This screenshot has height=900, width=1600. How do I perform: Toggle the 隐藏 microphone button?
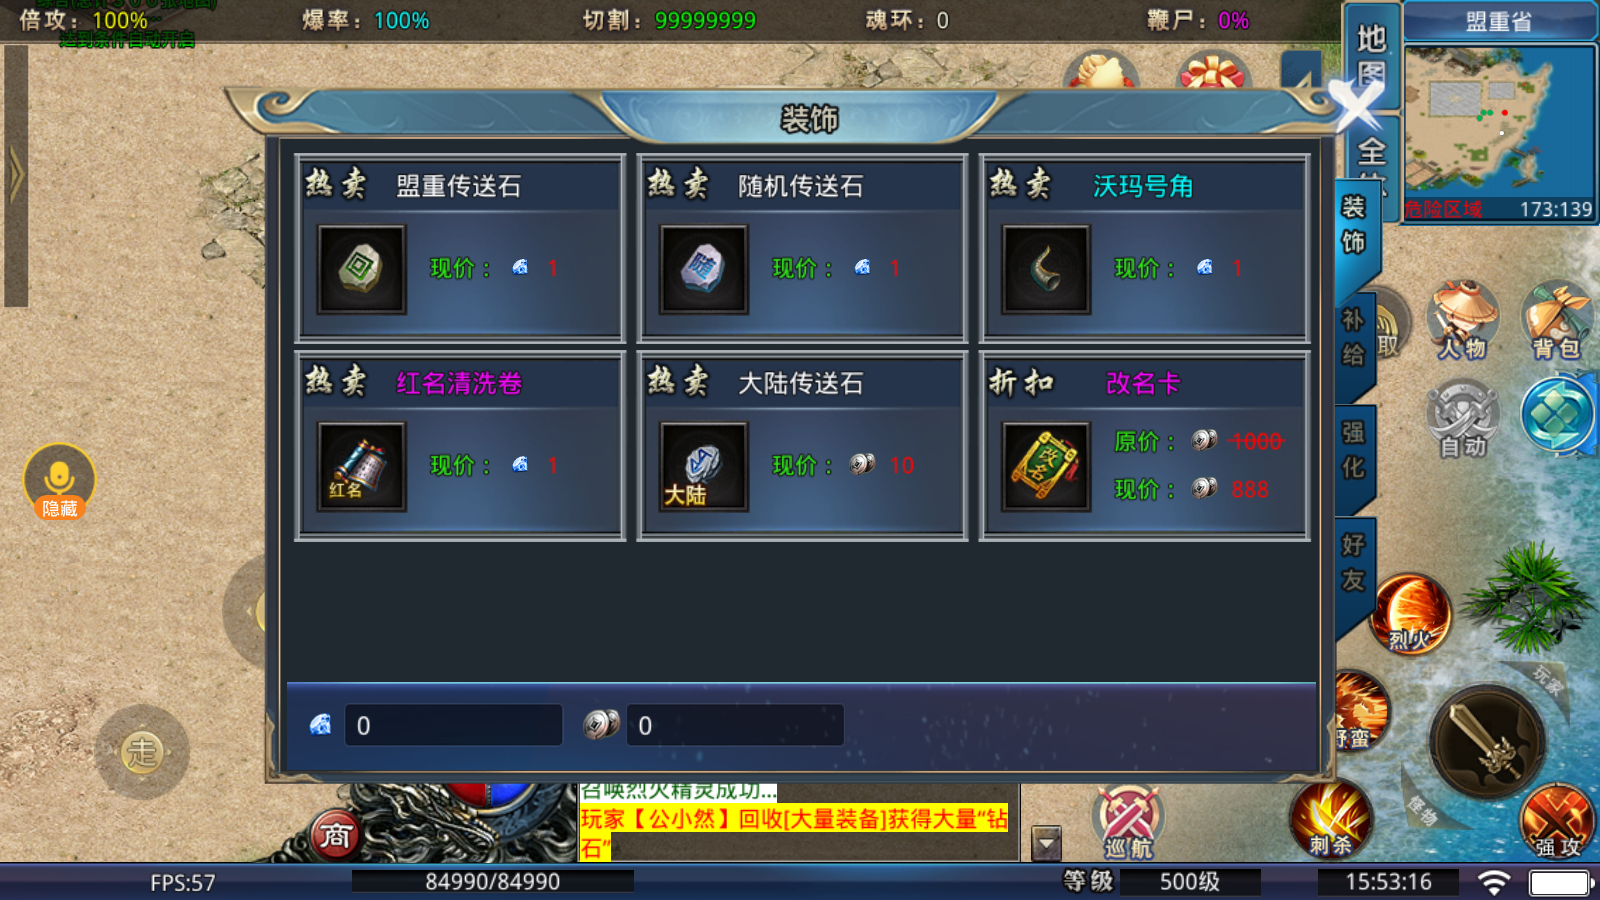point(59,482)
